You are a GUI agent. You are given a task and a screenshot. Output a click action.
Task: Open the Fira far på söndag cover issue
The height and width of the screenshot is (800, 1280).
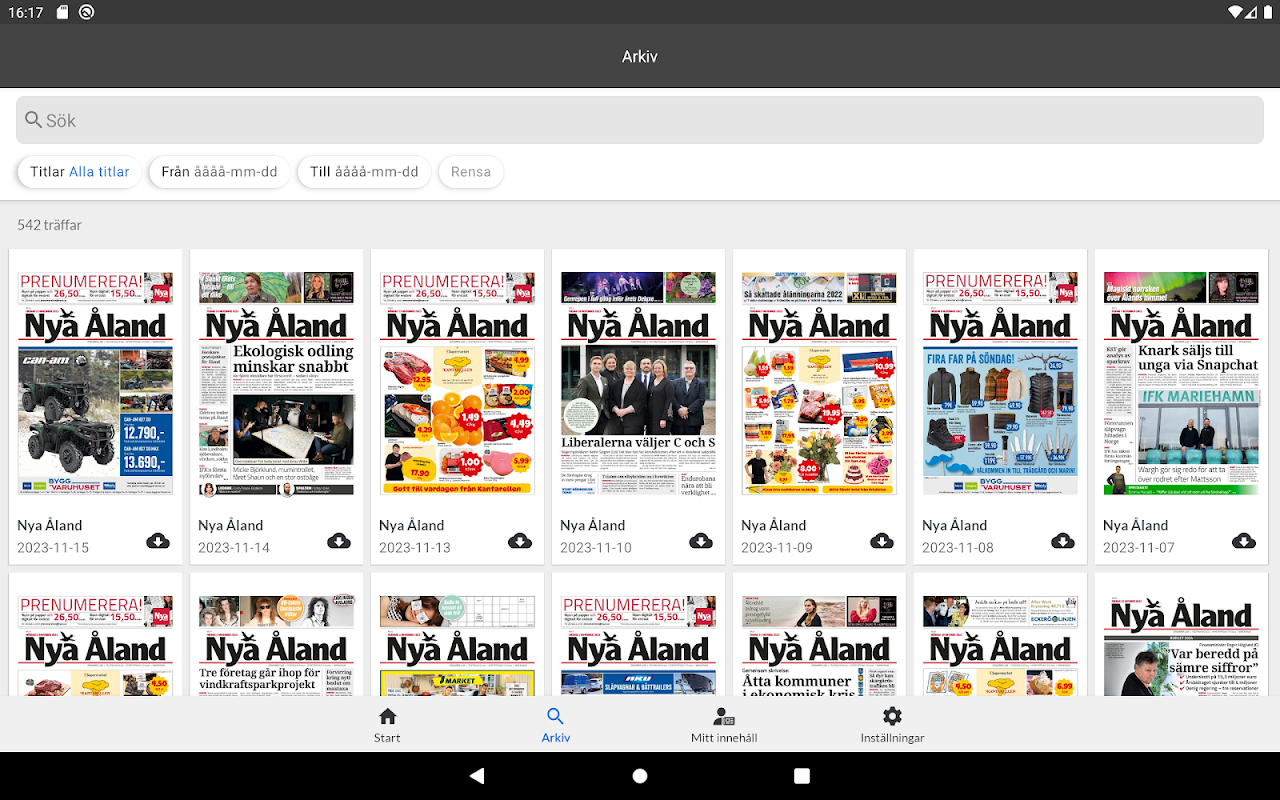coord(1001,383)
